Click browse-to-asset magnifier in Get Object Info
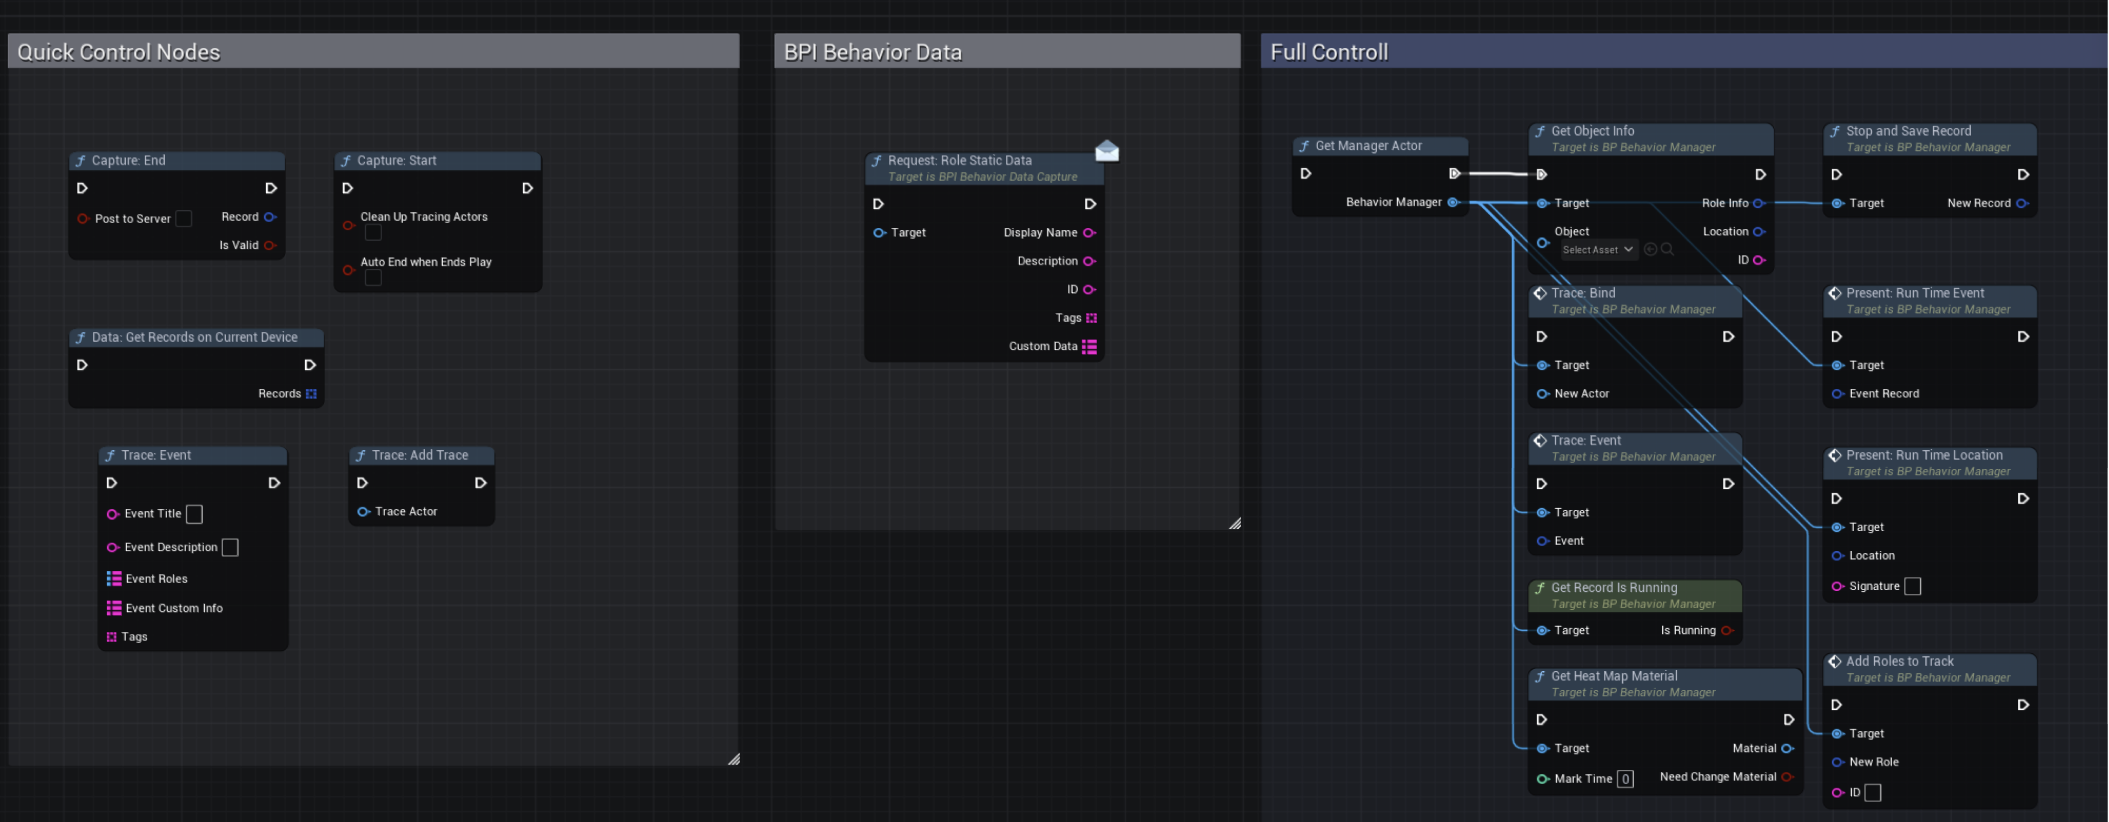Screen dimensions: 2109x822 pos(1667,250)
